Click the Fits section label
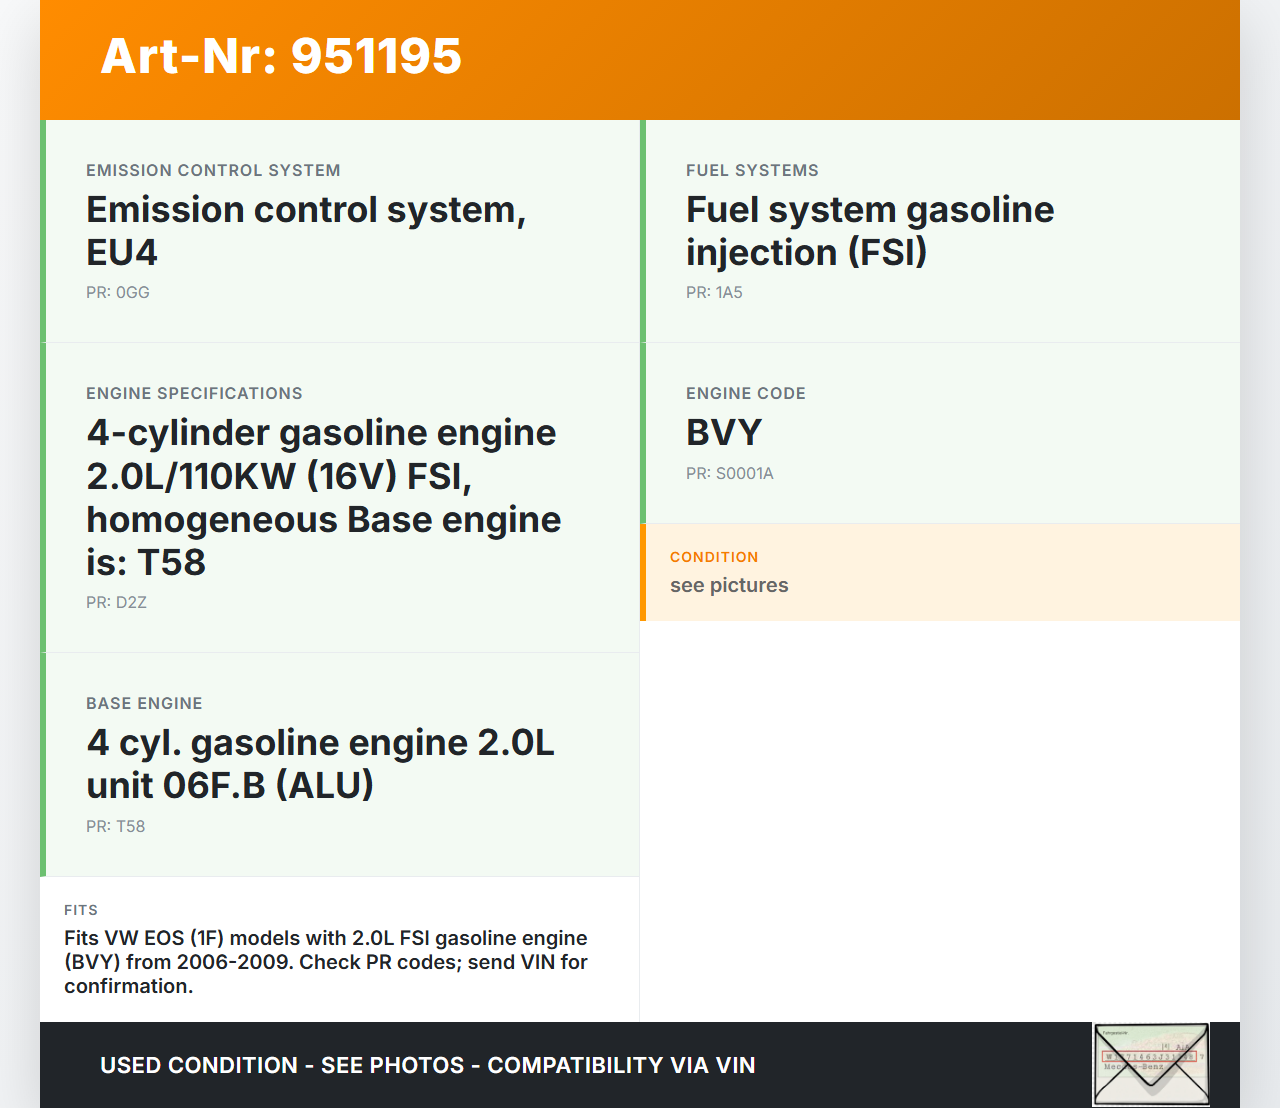This screenshot has width=1280, height=1108. [x=81, y=910]
